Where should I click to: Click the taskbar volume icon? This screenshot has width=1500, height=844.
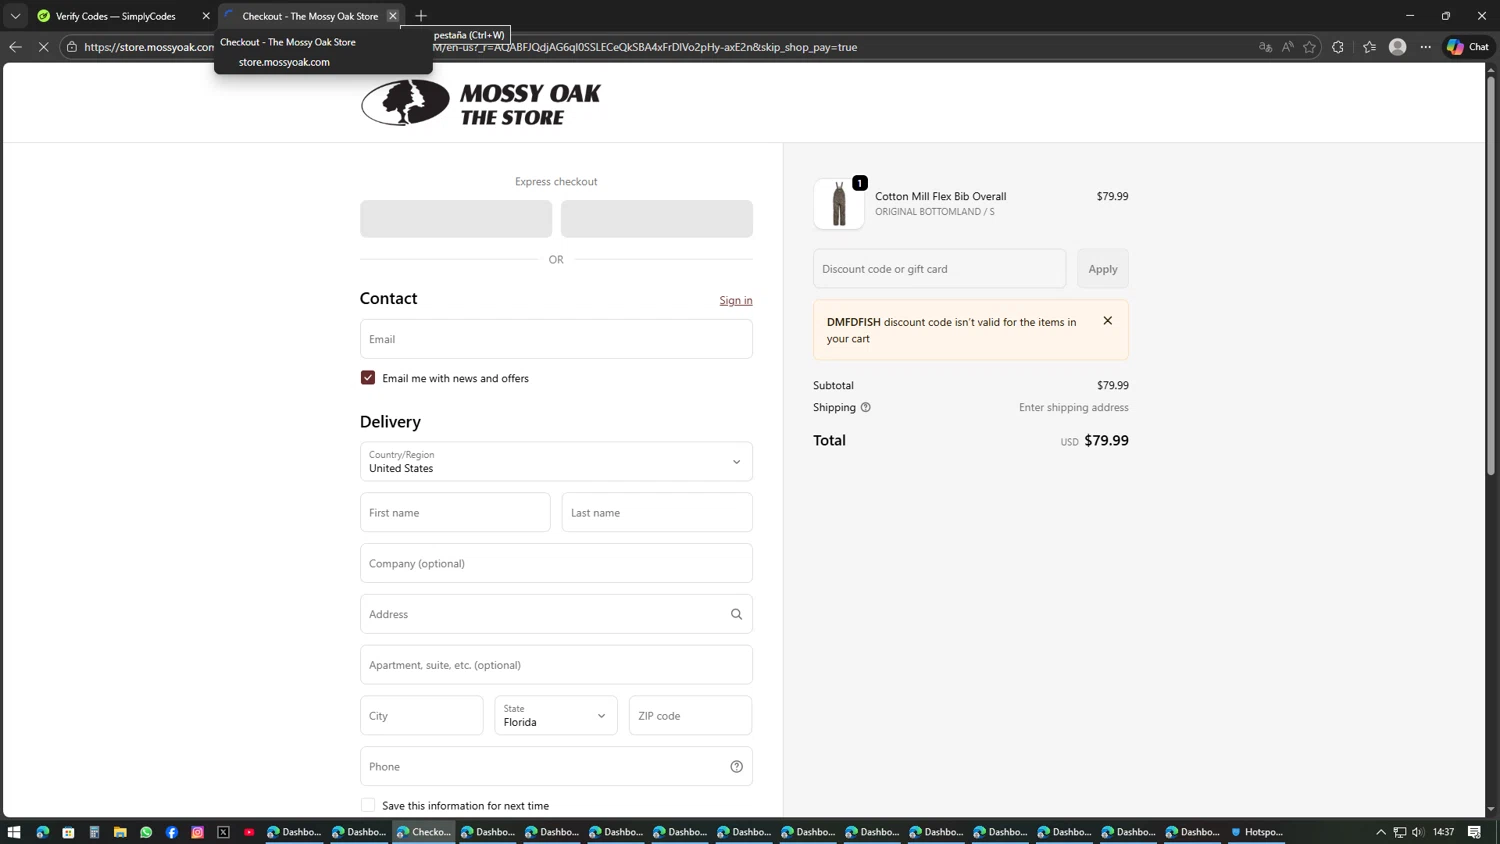(1418, 832)
